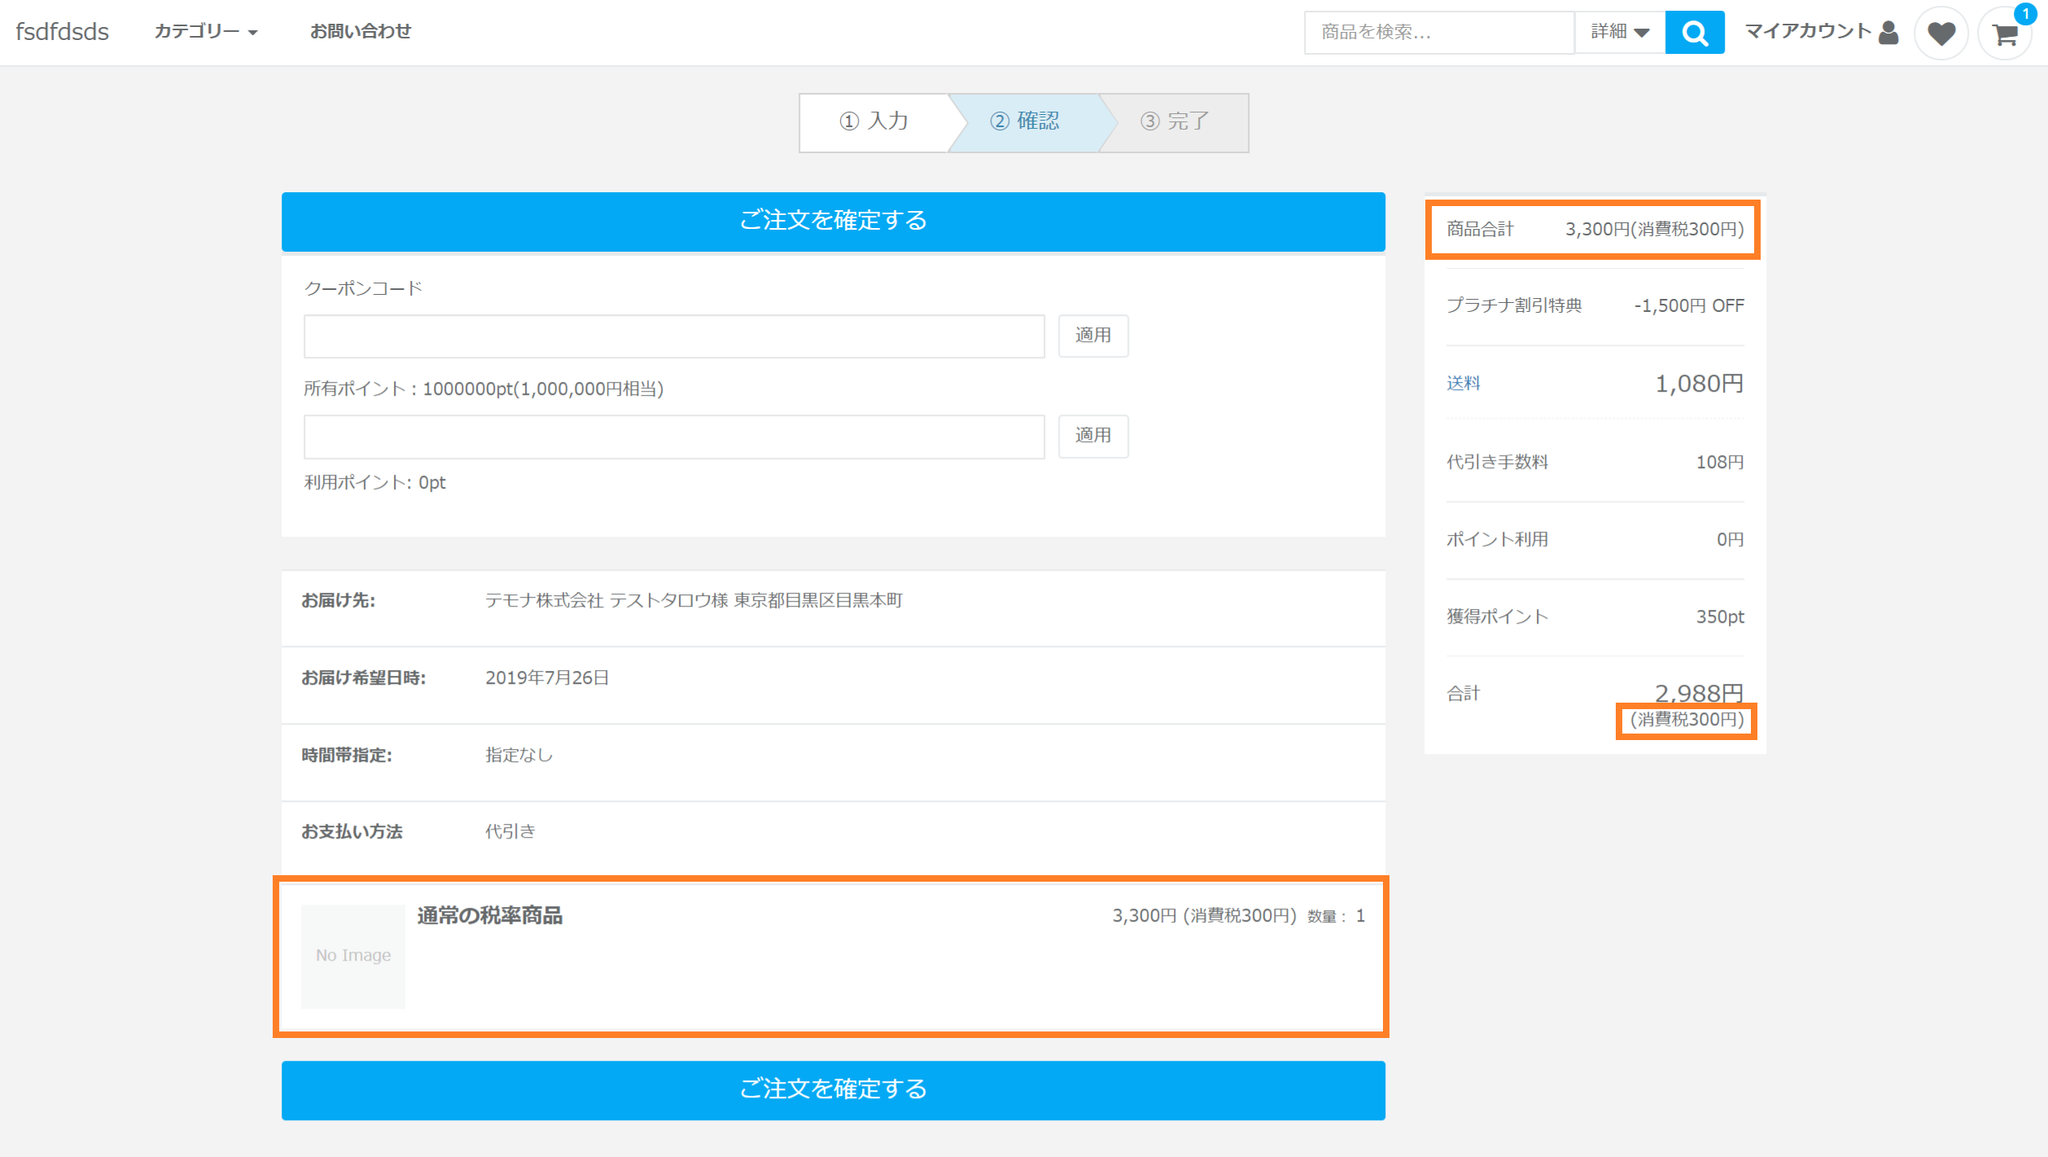
Task: Click the お問い合わせ menu item
Action: click(360, 32)
